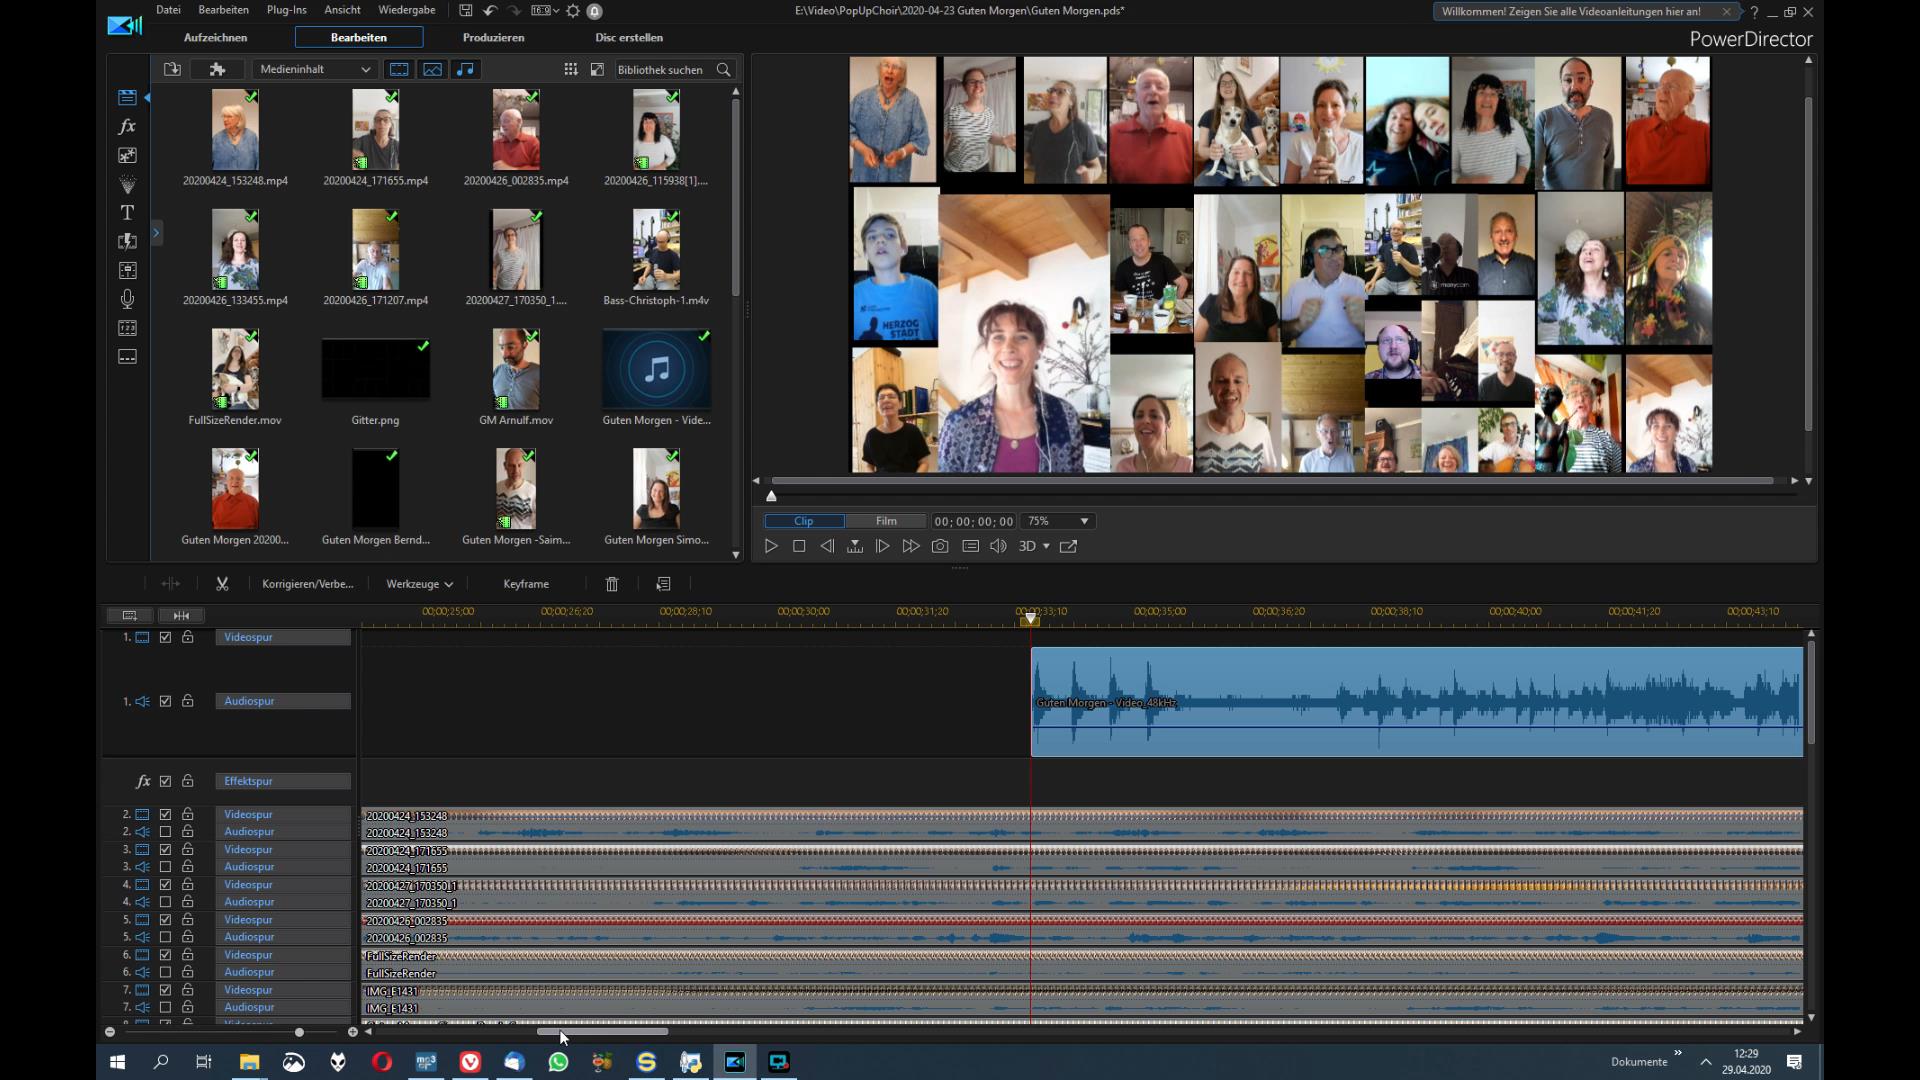Disable track 1 Audiospur checkbox
The height and width of the screenshot is (1080, 1920).
click(166, 701)
